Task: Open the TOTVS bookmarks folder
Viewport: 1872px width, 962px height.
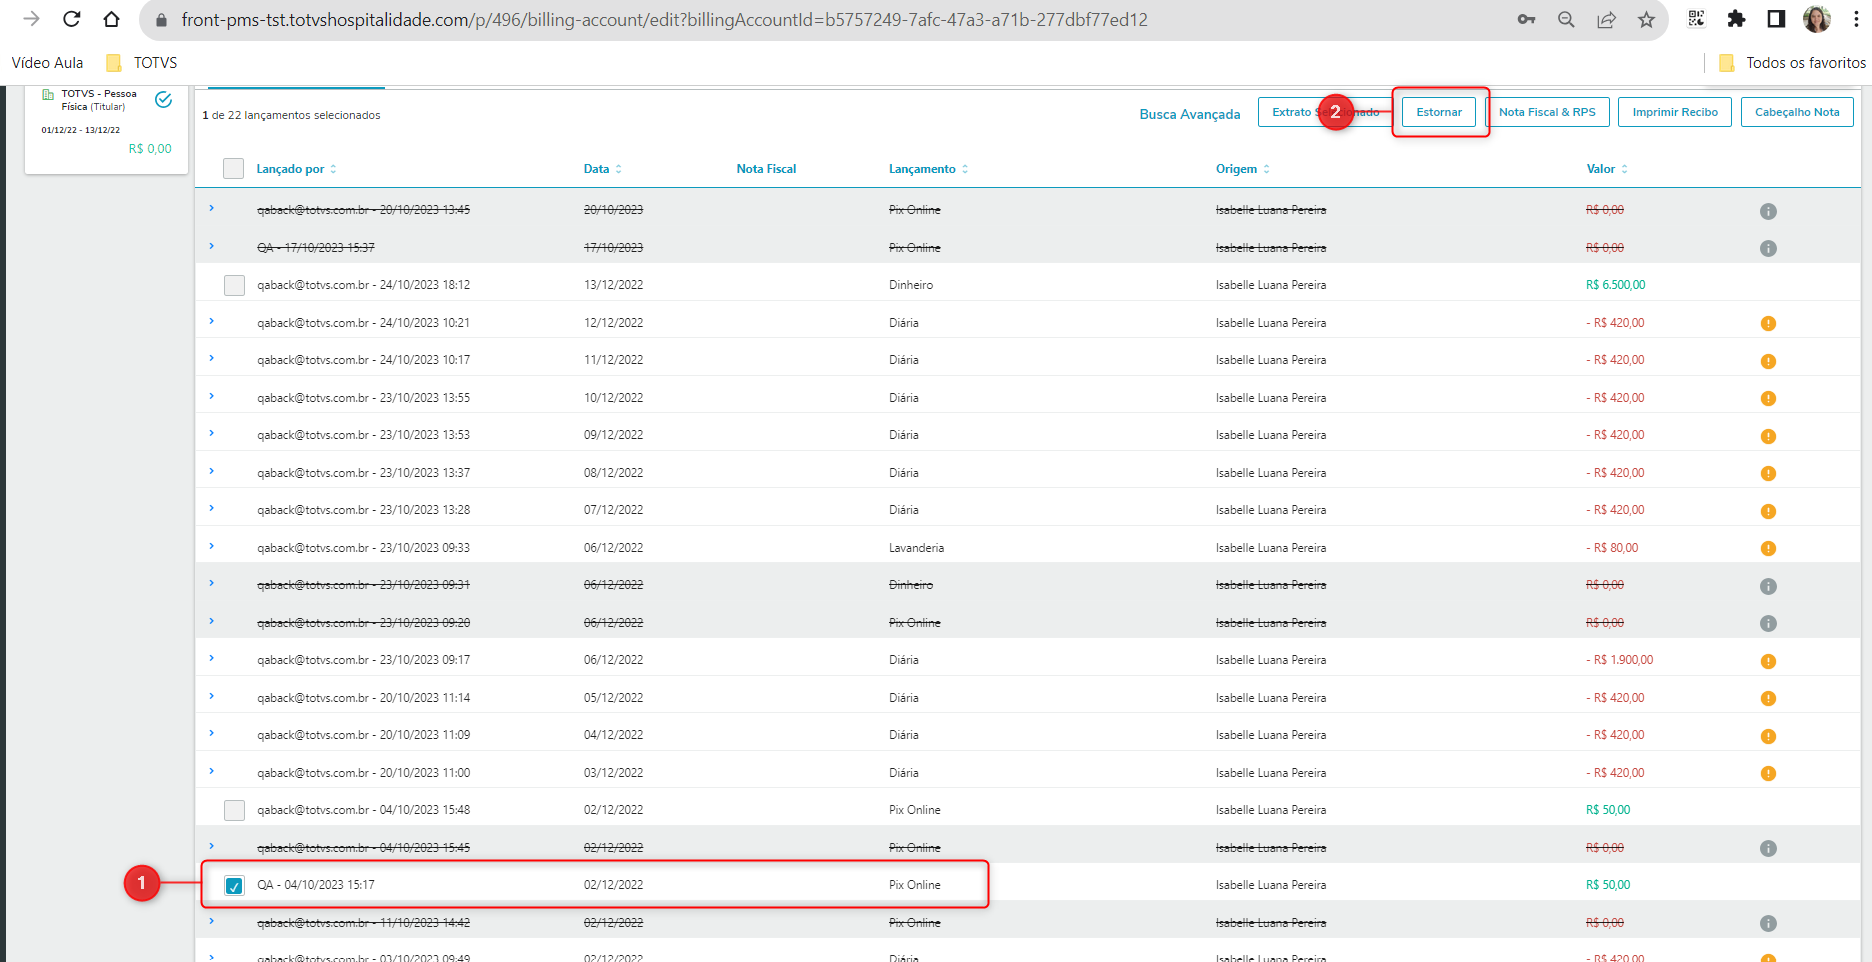Action: tap(142, 62)
